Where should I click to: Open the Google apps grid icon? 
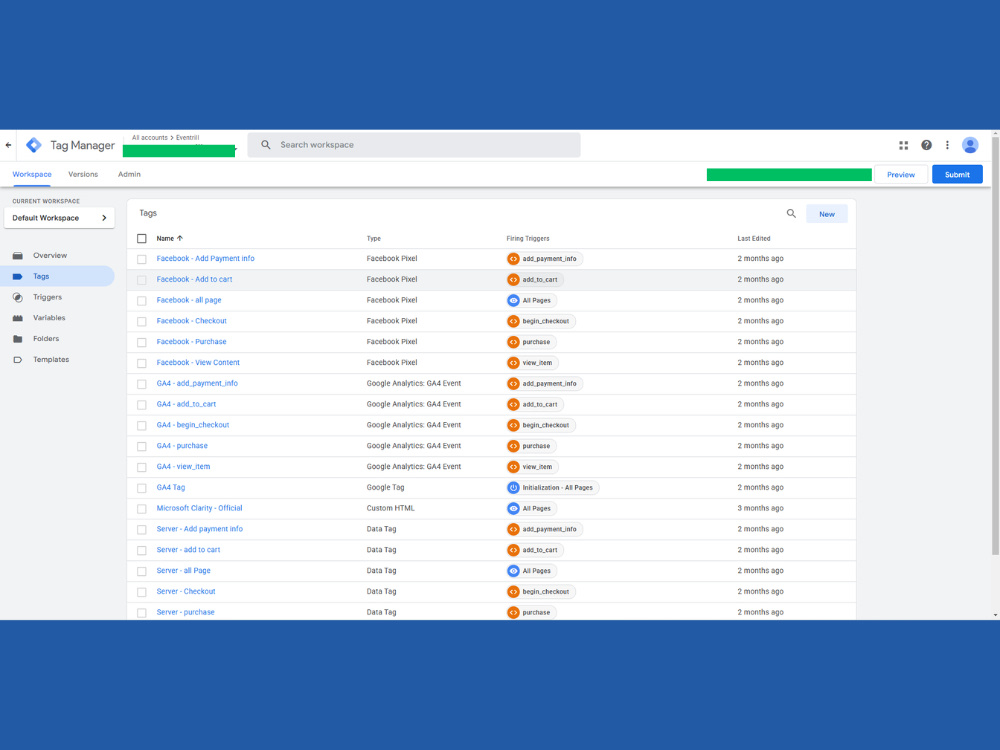click(x=904, y=145)
